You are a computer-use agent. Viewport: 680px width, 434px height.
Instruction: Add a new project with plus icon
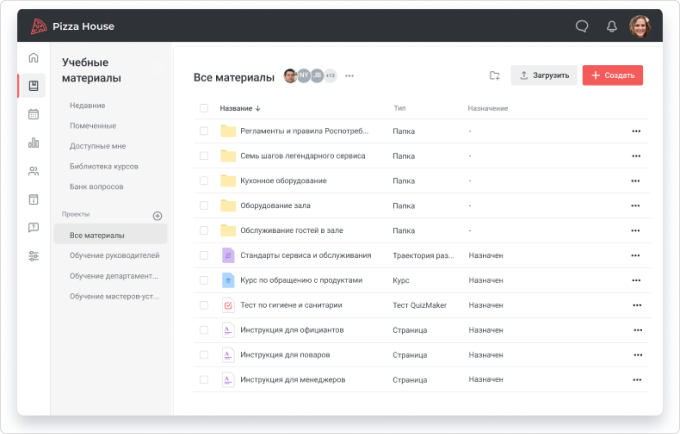click(157, 215)
